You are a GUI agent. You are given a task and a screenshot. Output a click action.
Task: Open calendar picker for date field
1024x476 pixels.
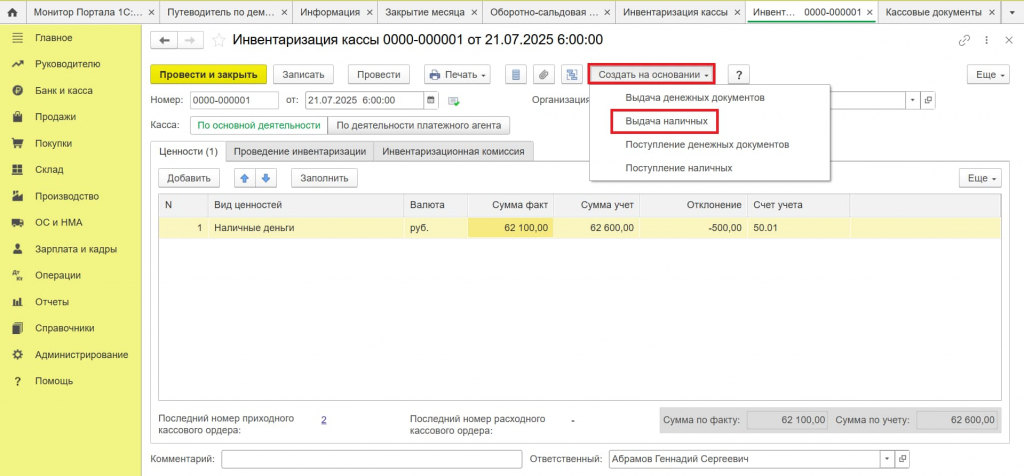431,101
